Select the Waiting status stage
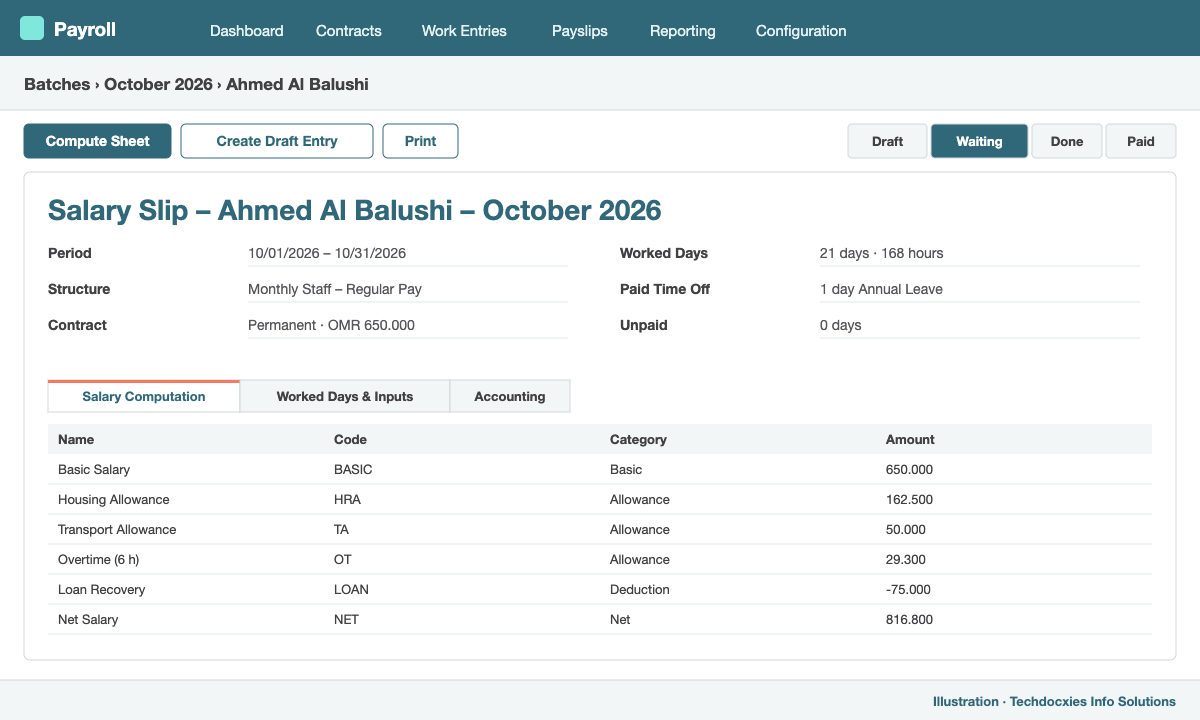This screenshot has height=720, width=1200. (979, 141)
